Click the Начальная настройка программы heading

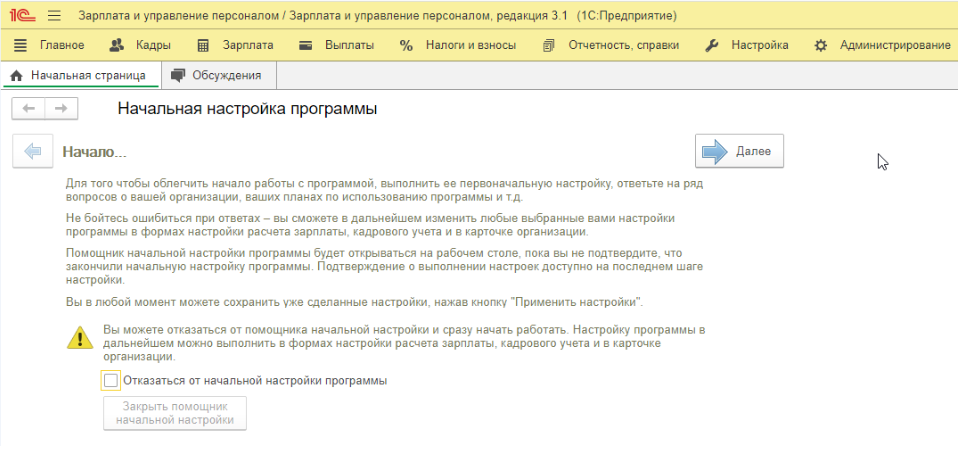click(247, 108)
